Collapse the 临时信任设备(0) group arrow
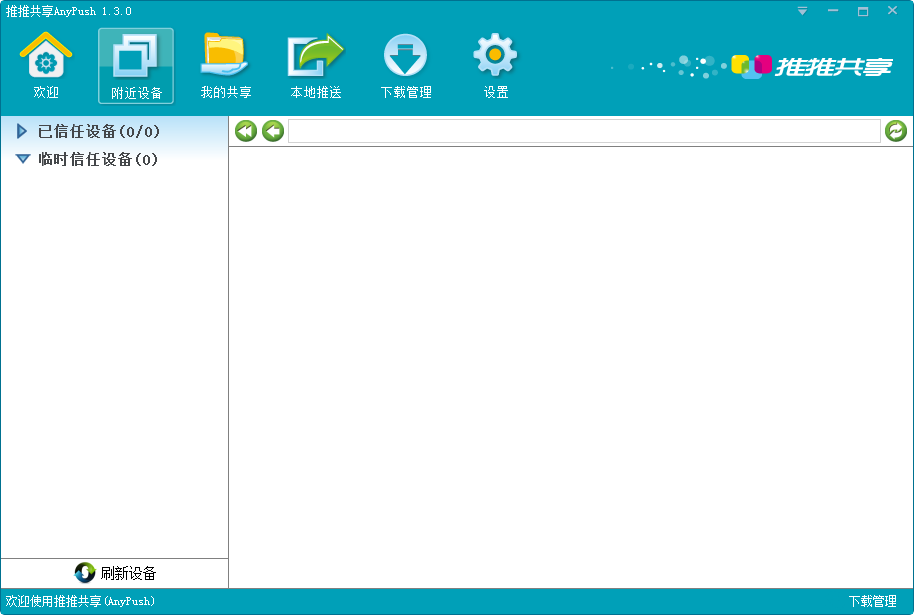914x615 pixels. tap(23, 159)
